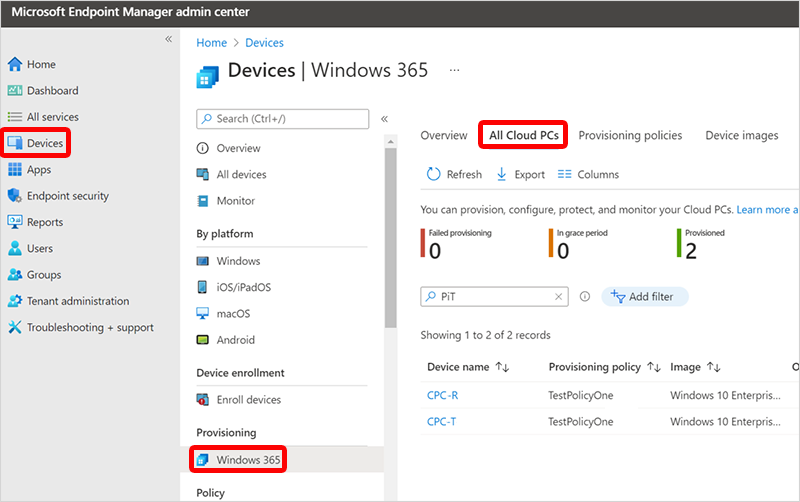Click the Monitor book icon

click(x=203, y=201)
